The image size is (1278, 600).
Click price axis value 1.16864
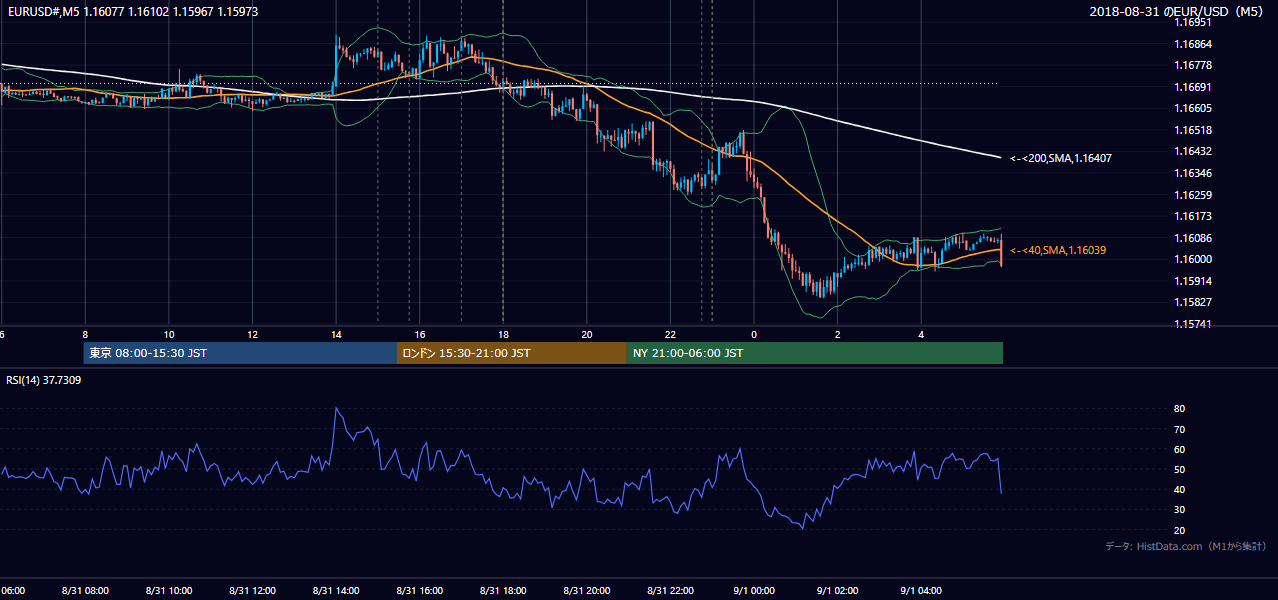1192,44
